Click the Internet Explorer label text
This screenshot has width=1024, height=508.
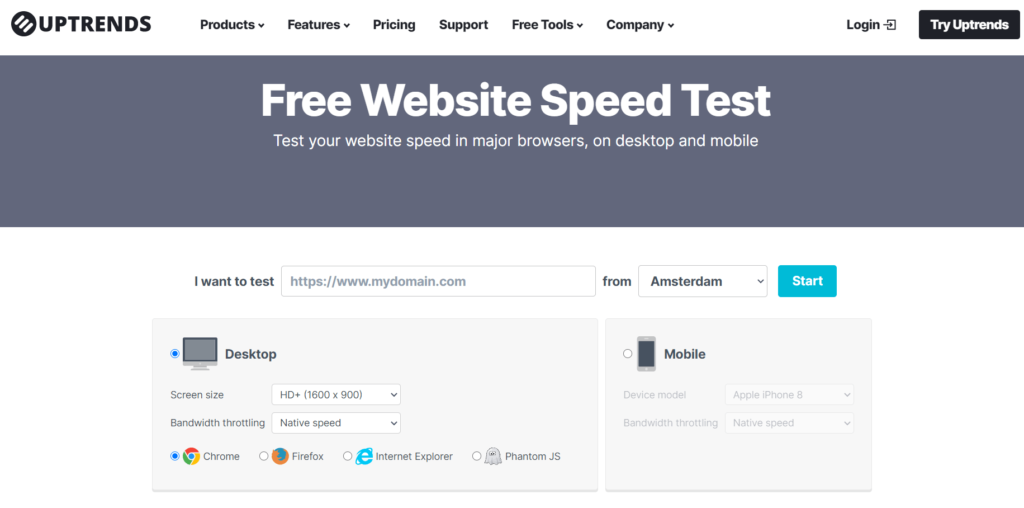(414, 456)
